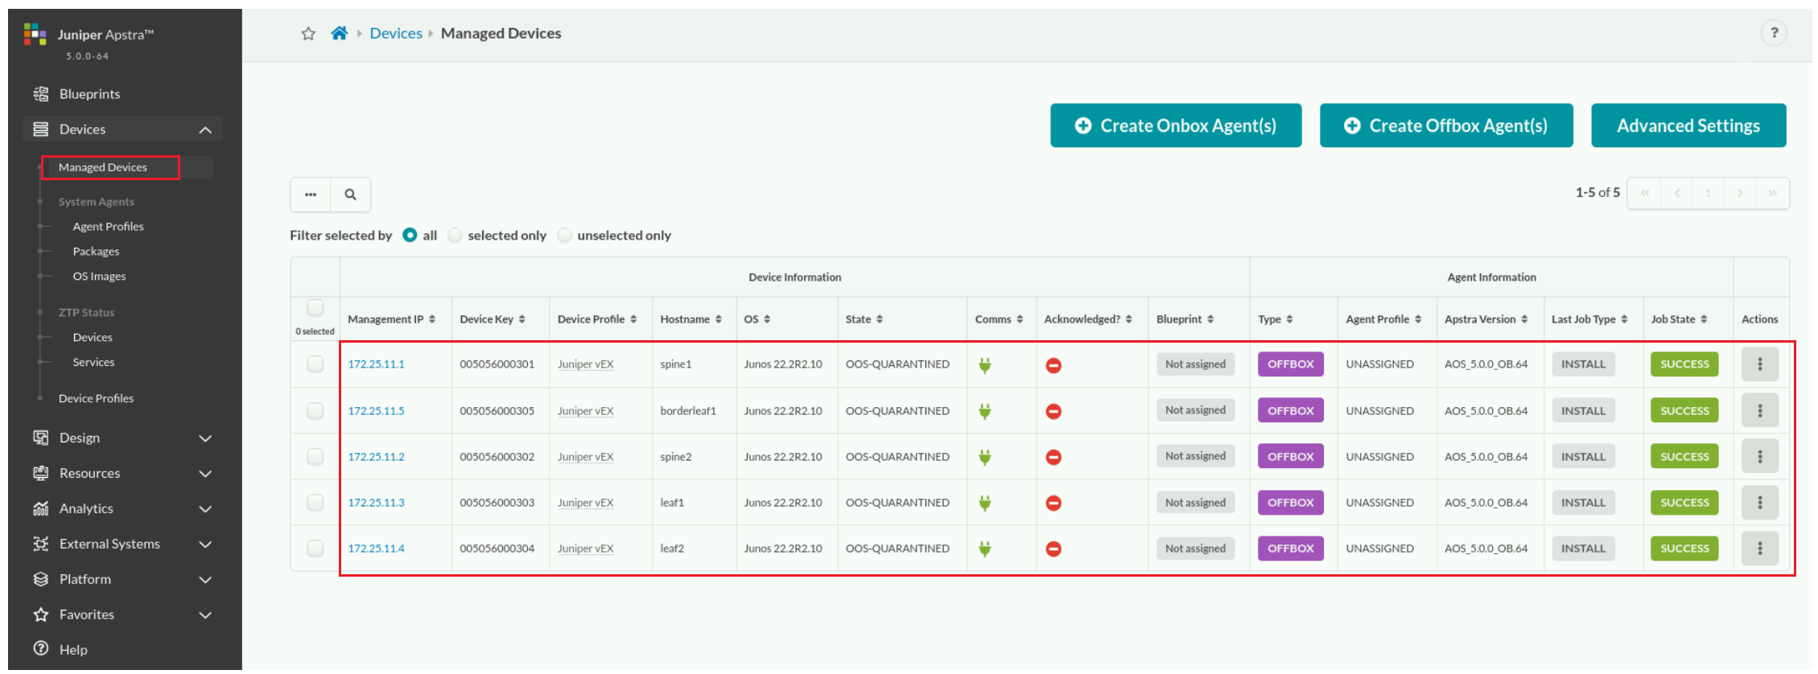Click the comms plug icon for spine1
The width and height of the screenshot is (1818, 674).
tap(985, 365)
